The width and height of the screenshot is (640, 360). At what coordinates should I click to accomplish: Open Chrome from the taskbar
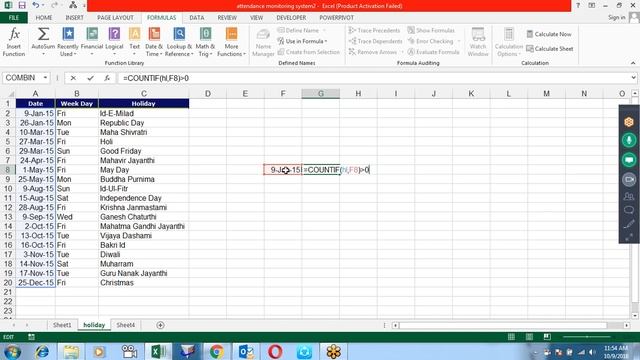pyautogui.click(x=217, y=351)
